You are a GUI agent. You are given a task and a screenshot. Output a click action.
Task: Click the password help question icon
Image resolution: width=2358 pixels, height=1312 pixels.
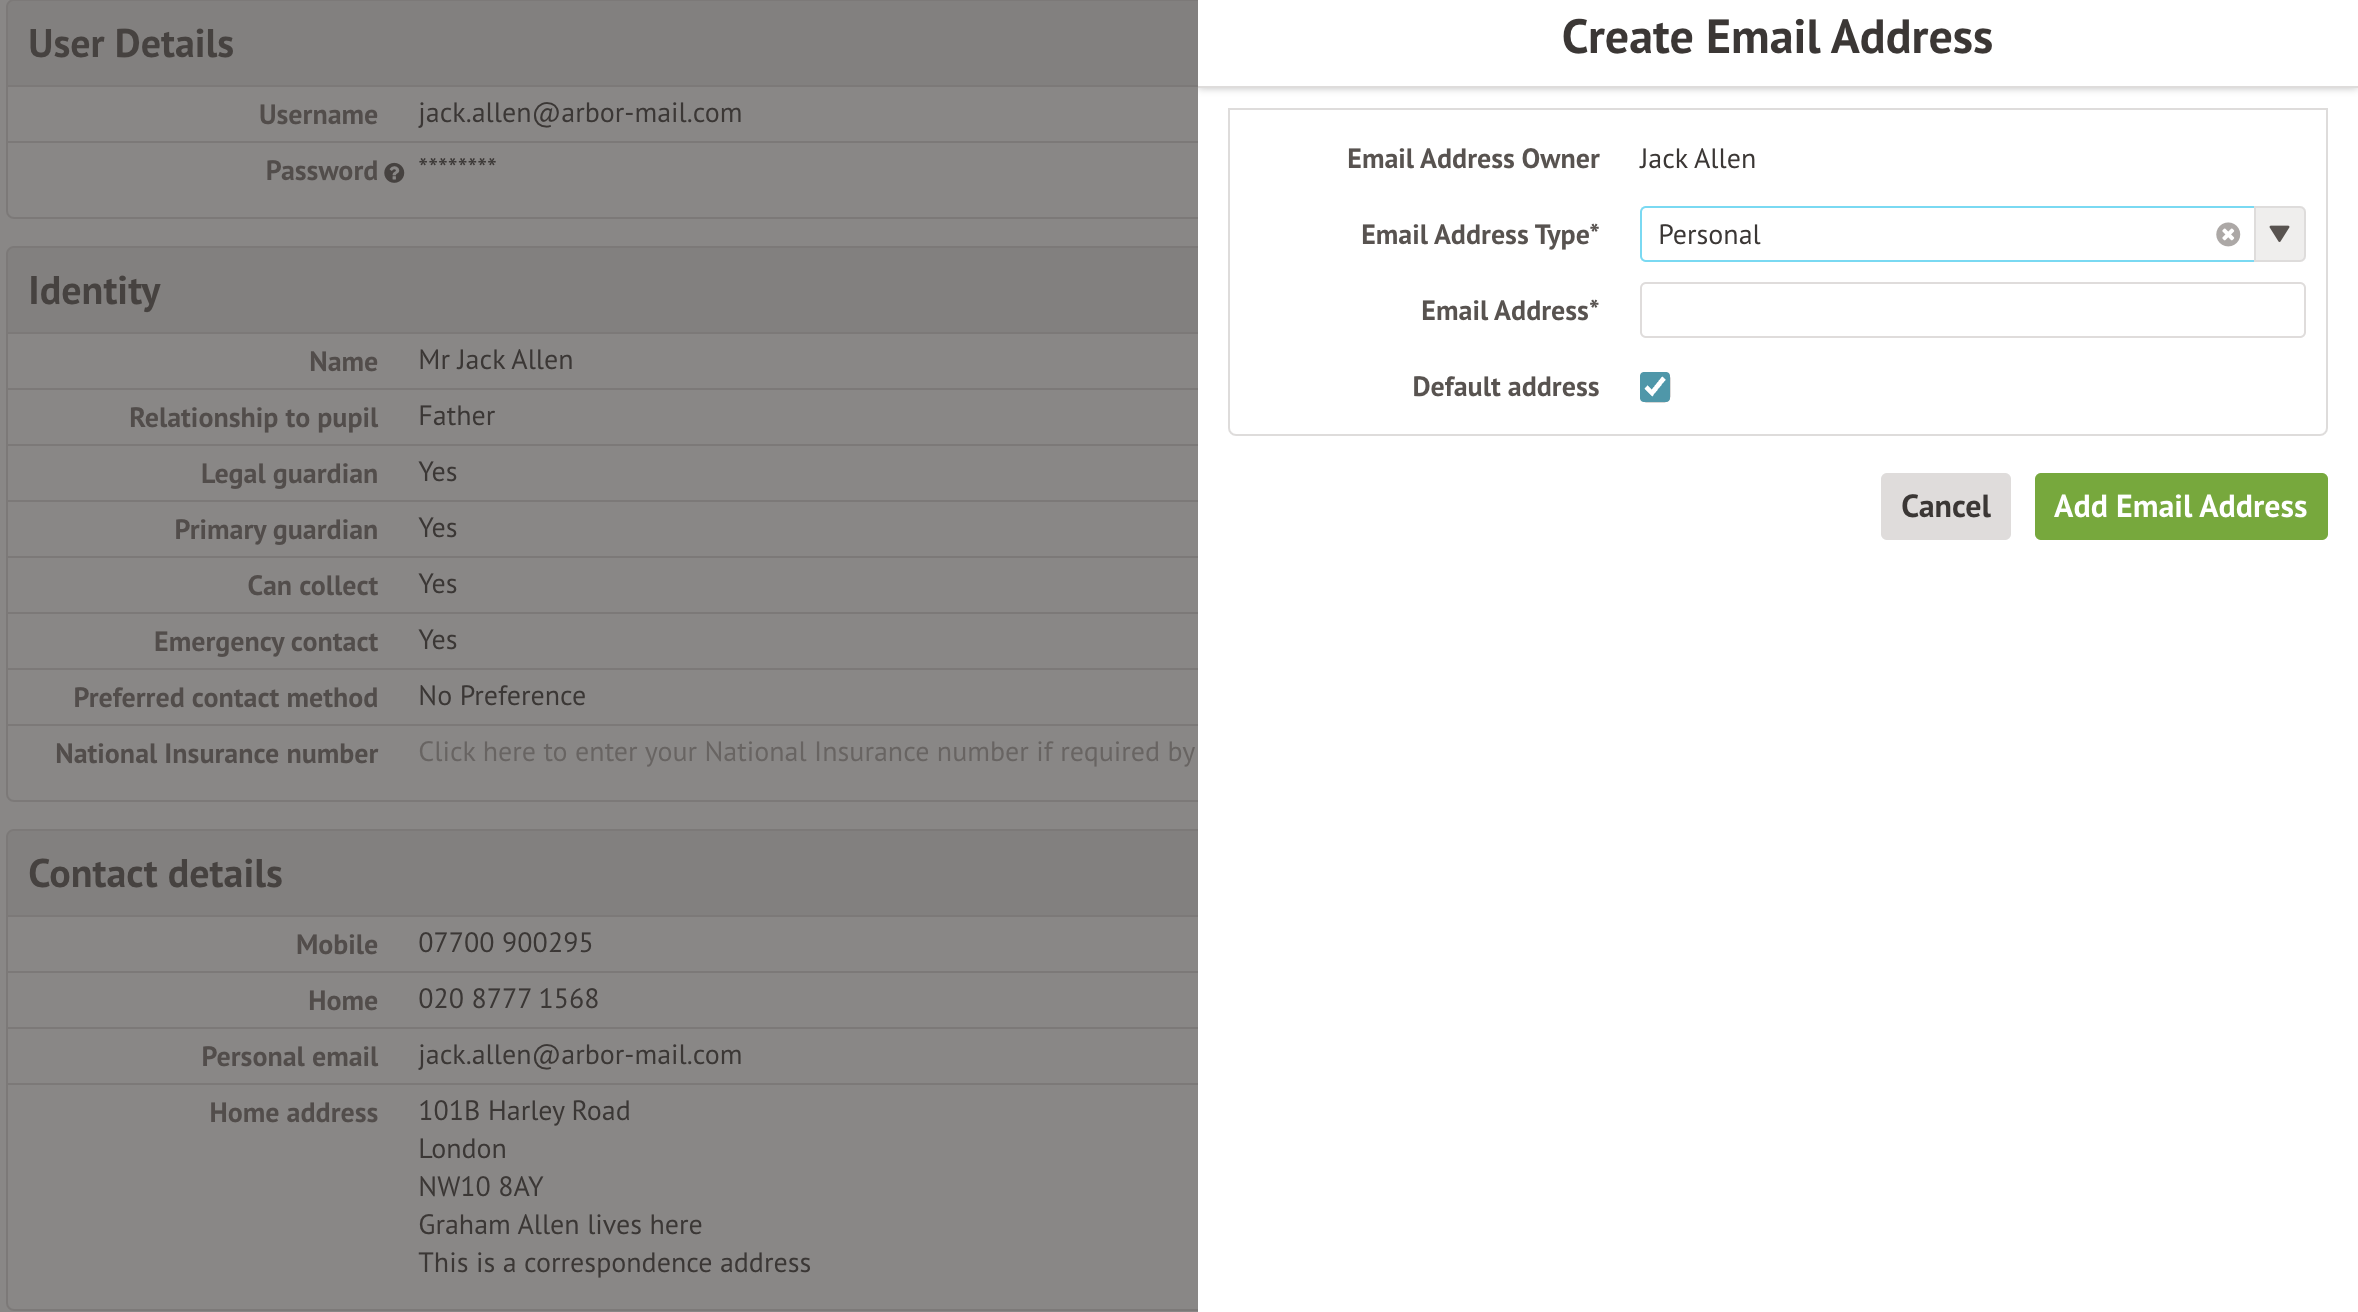pos(394,173)
